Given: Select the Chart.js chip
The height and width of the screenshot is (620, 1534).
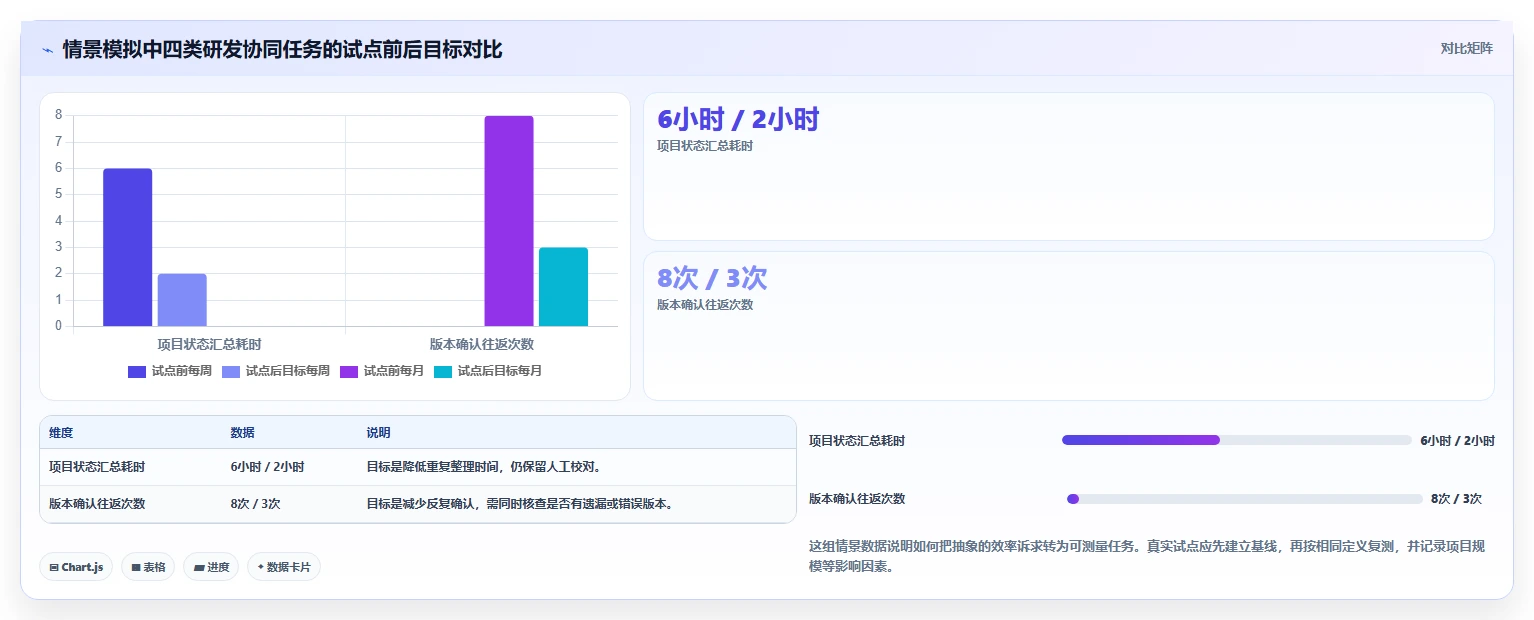Looking at the screenshot, I should (x=76, y=567).
